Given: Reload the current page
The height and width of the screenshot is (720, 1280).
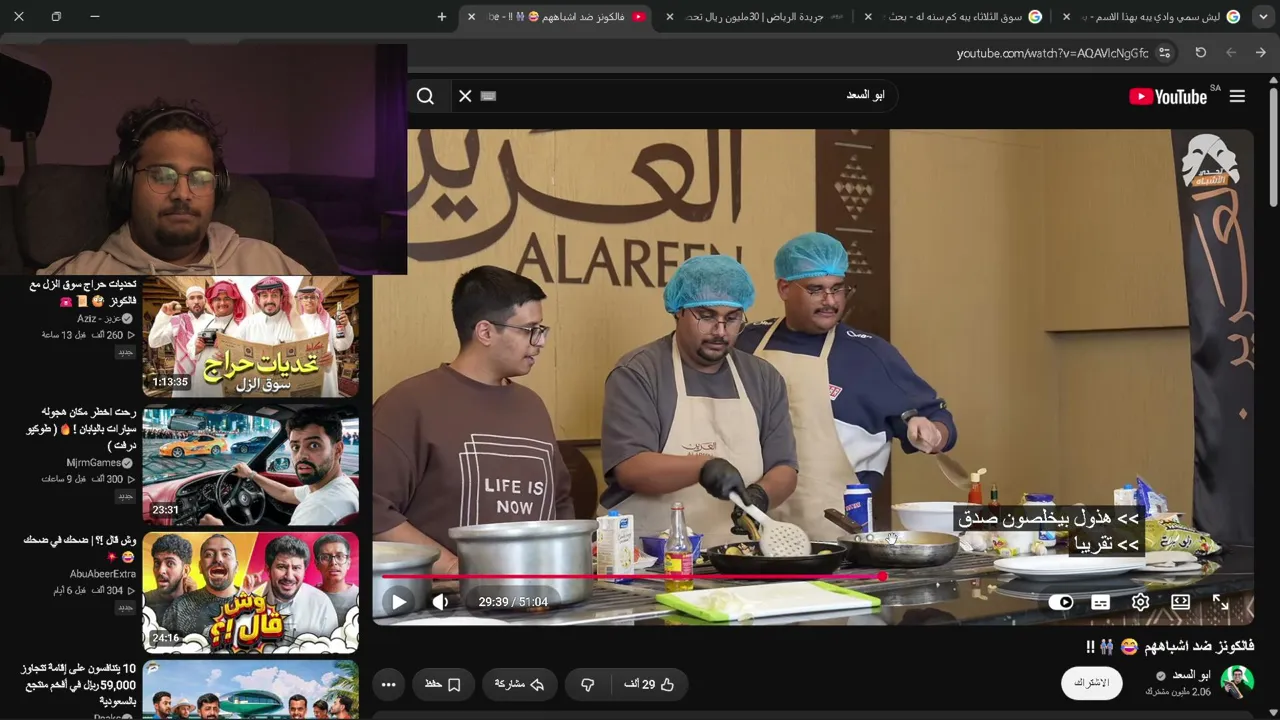Looking at the screenshot, I should (x=1201, y=53).
